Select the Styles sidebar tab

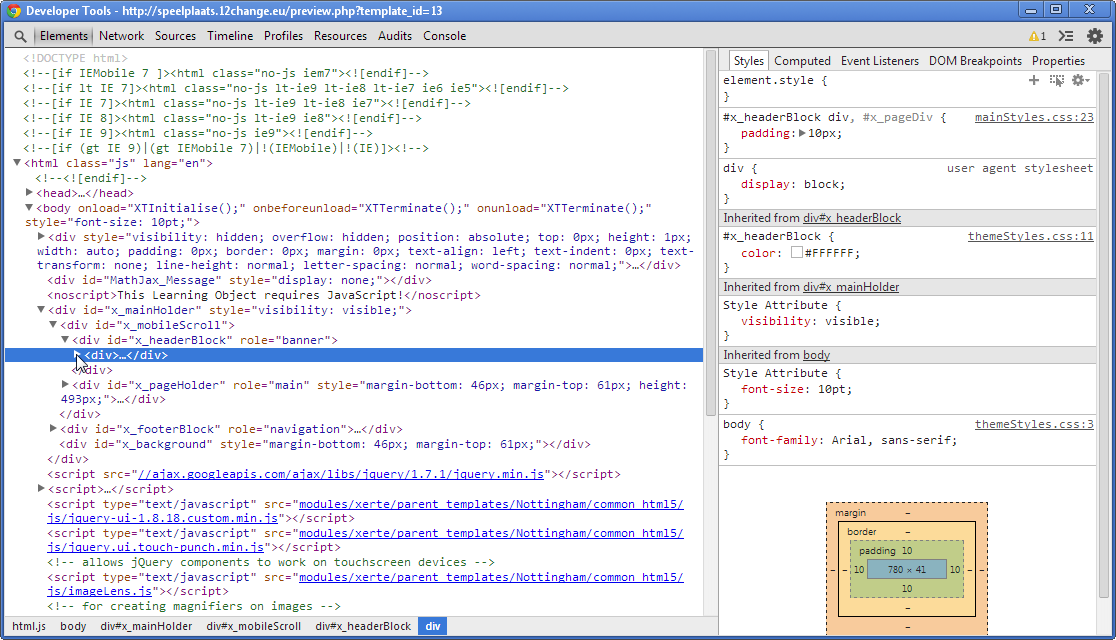748,61
